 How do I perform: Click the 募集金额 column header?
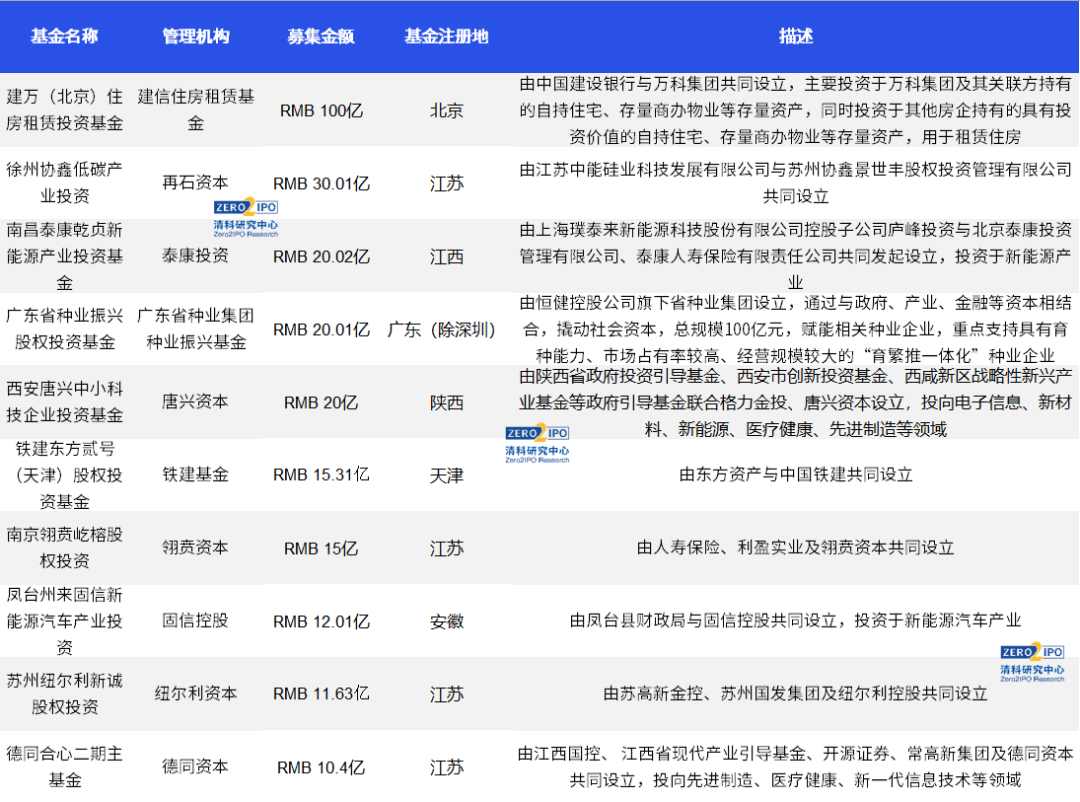click(321, 36)
